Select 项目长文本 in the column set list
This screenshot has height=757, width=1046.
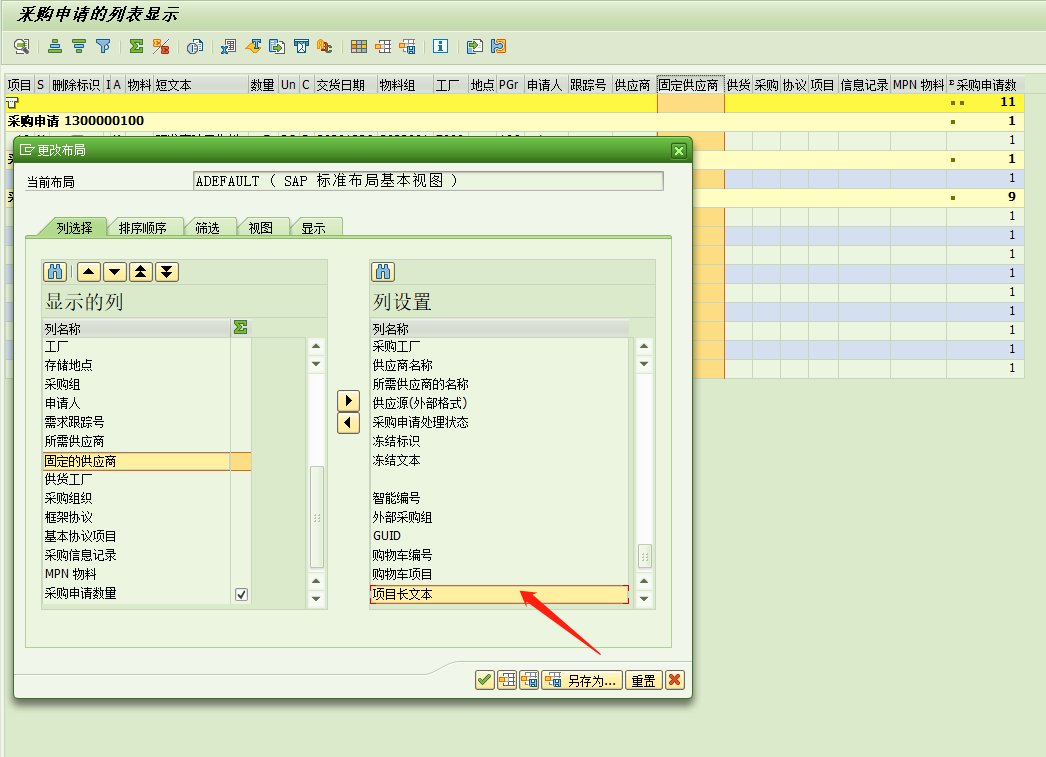499,594
